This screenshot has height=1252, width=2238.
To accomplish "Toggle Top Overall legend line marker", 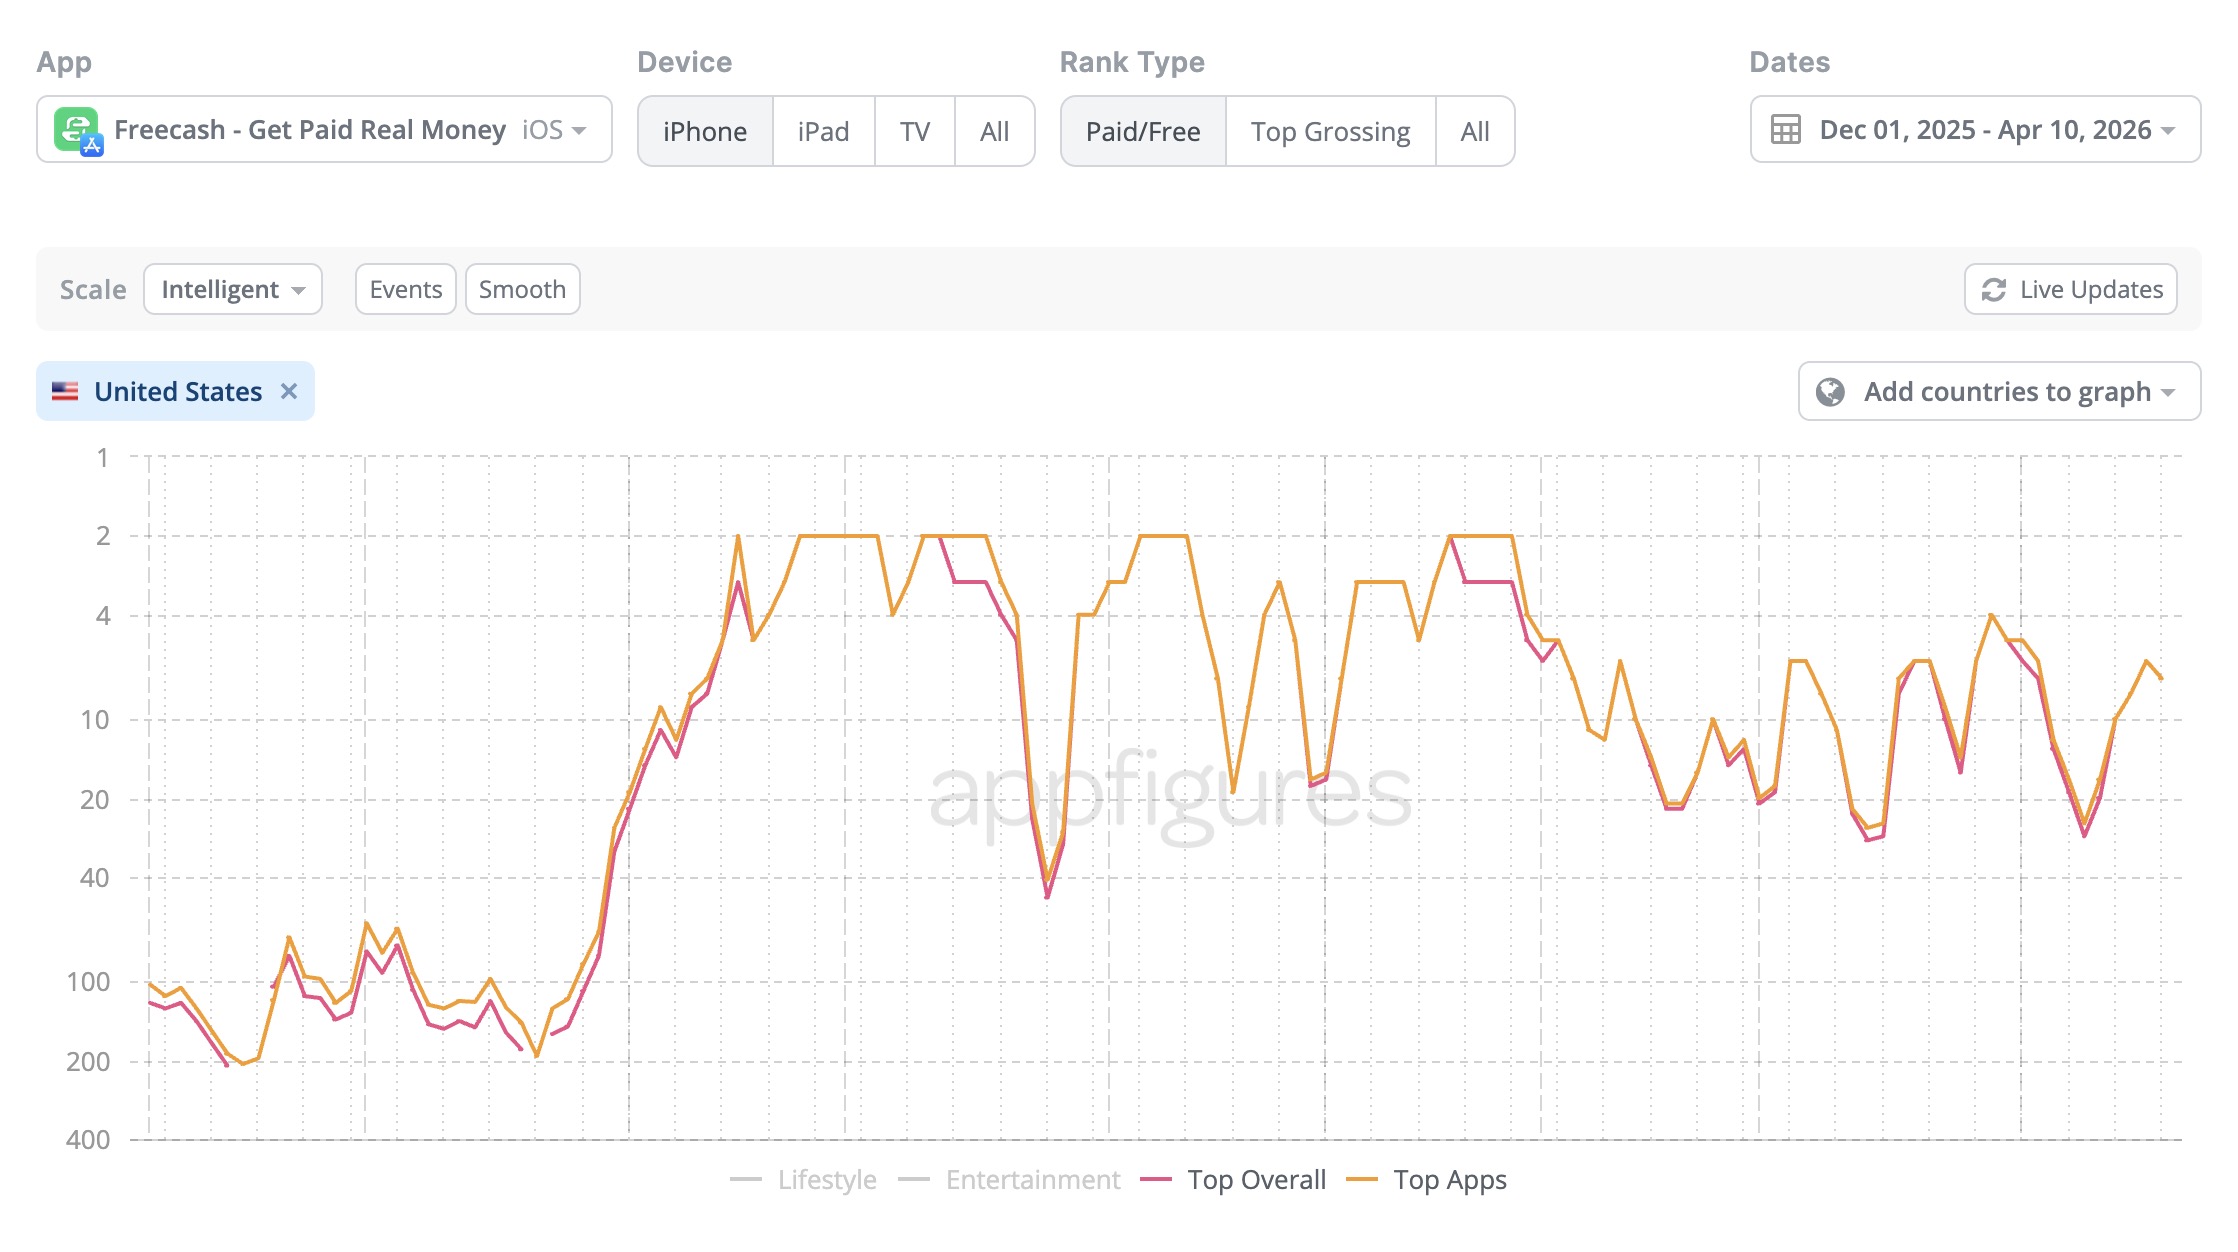I will coord(1155,1180).
